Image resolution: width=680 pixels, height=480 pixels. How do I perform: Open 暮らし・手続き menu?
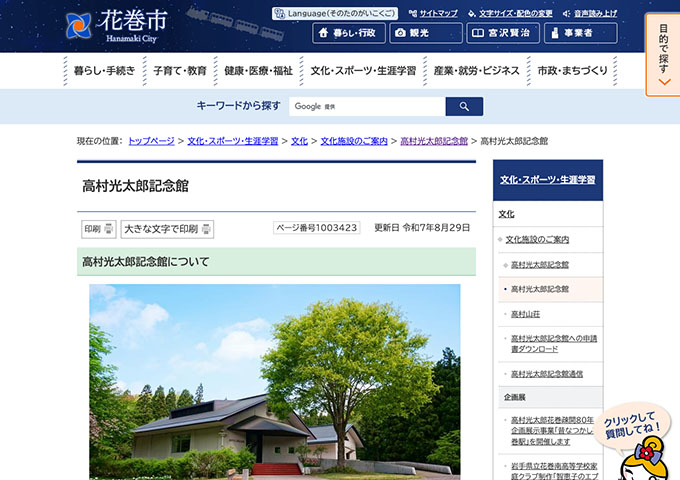pyautogui.click(x=105, y=71)
